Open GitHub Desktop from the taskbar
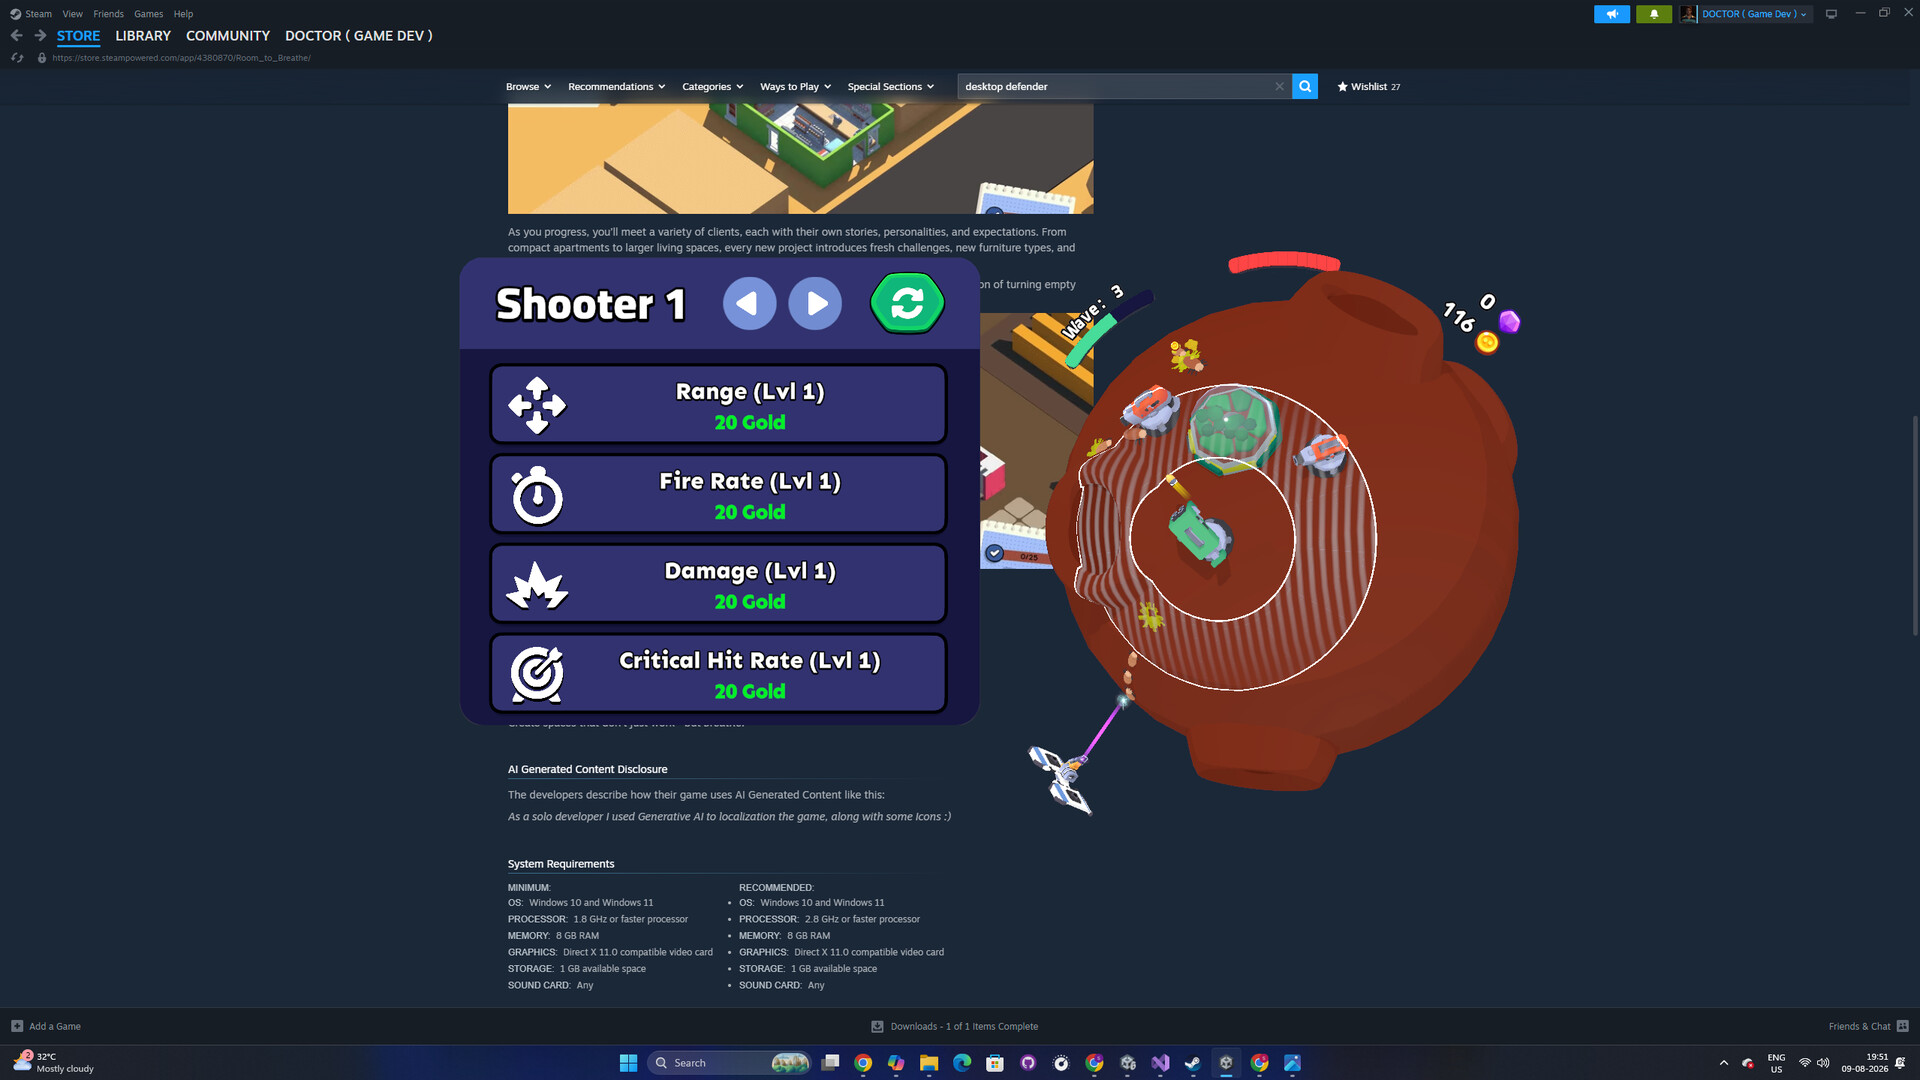The height and width of the screenshot is (1080, 1920). tap(1028, 1063)
